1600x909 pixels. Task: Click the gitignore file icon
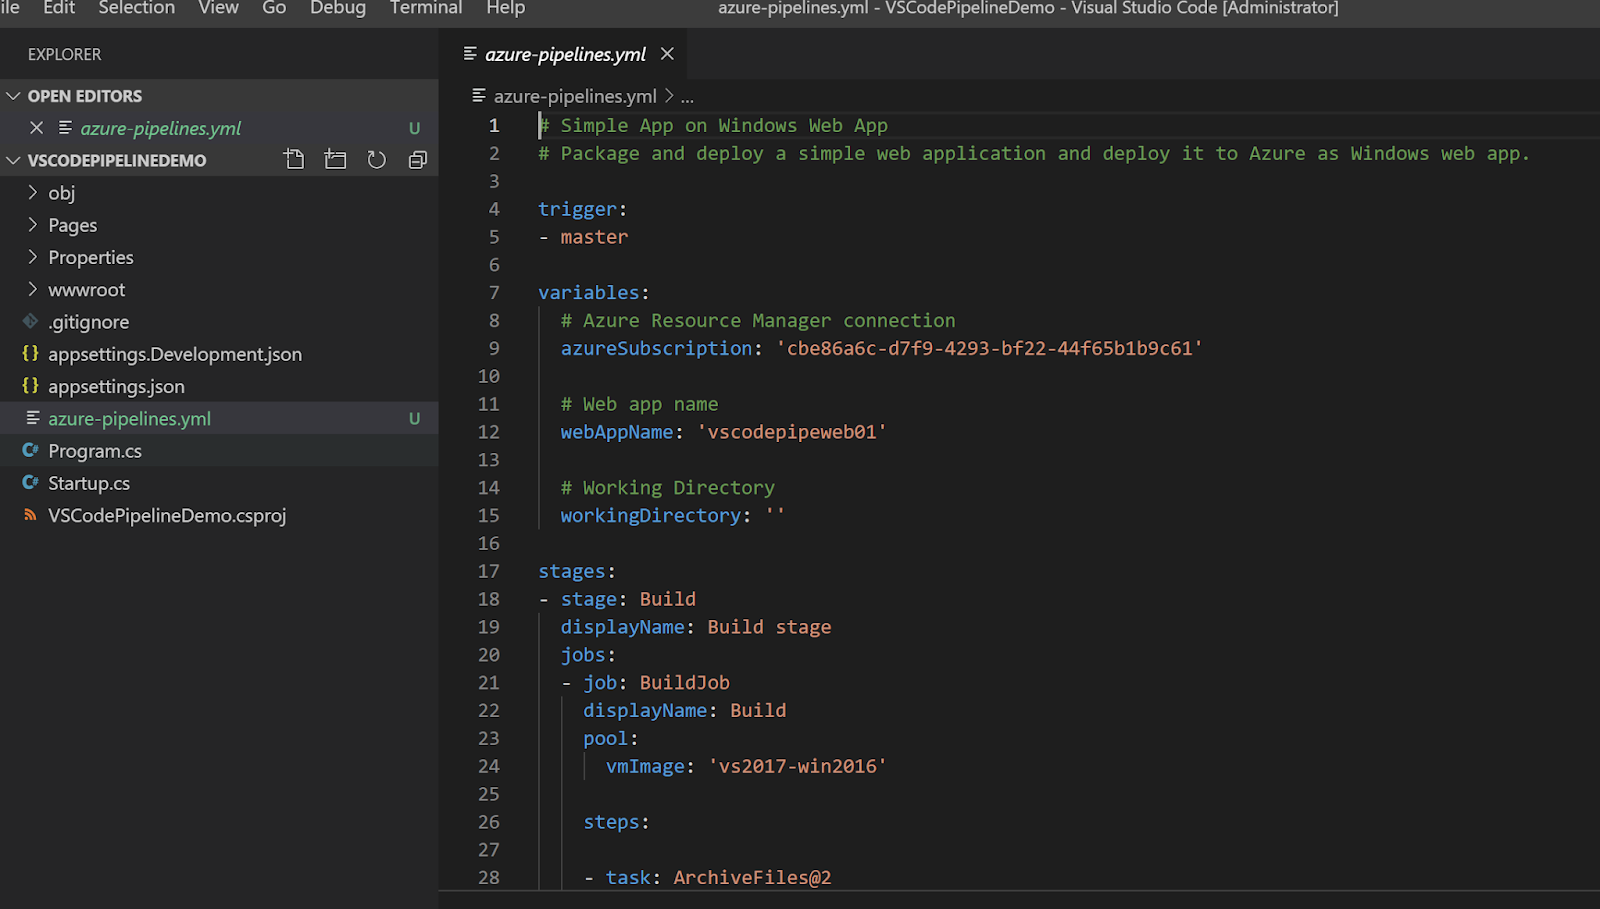coord(30,321)
